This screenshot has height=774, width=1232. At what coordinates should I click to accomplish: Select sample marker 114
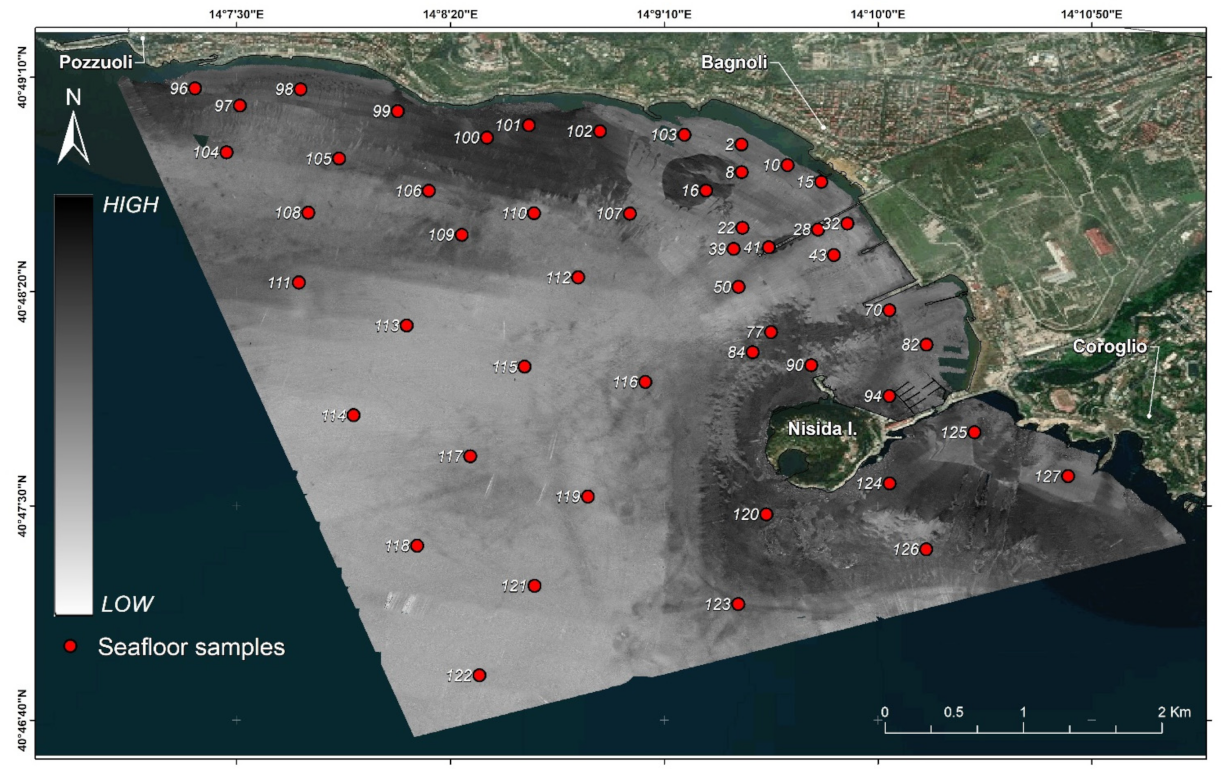pos(353,415)
